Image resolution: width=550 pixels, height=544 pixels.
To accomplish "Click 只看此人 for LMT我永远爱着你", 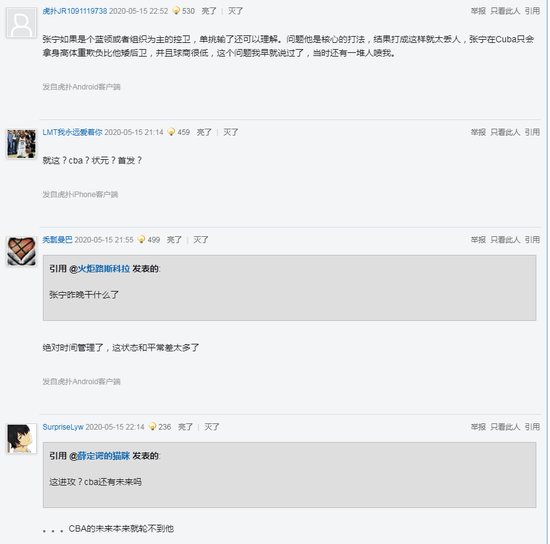I will [x=505, y=132].
